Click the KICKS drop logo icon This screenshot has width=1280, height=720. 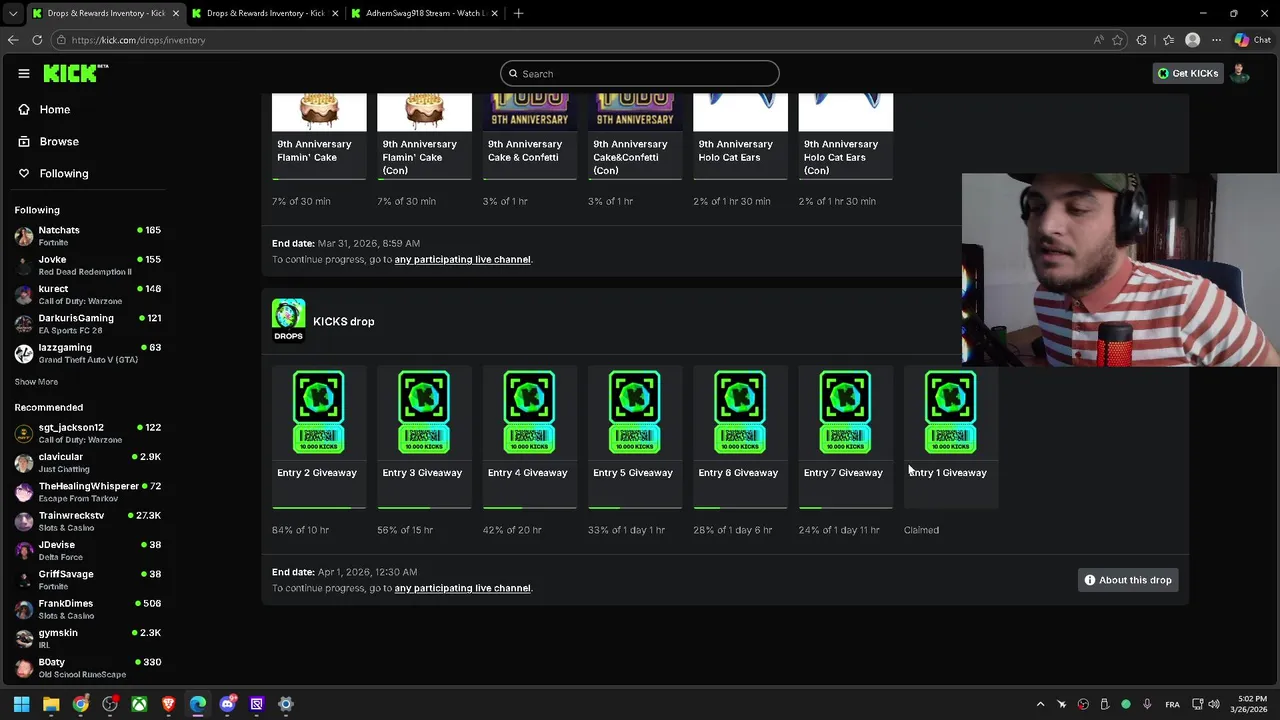pyautogui.click(x=288, y=320)
